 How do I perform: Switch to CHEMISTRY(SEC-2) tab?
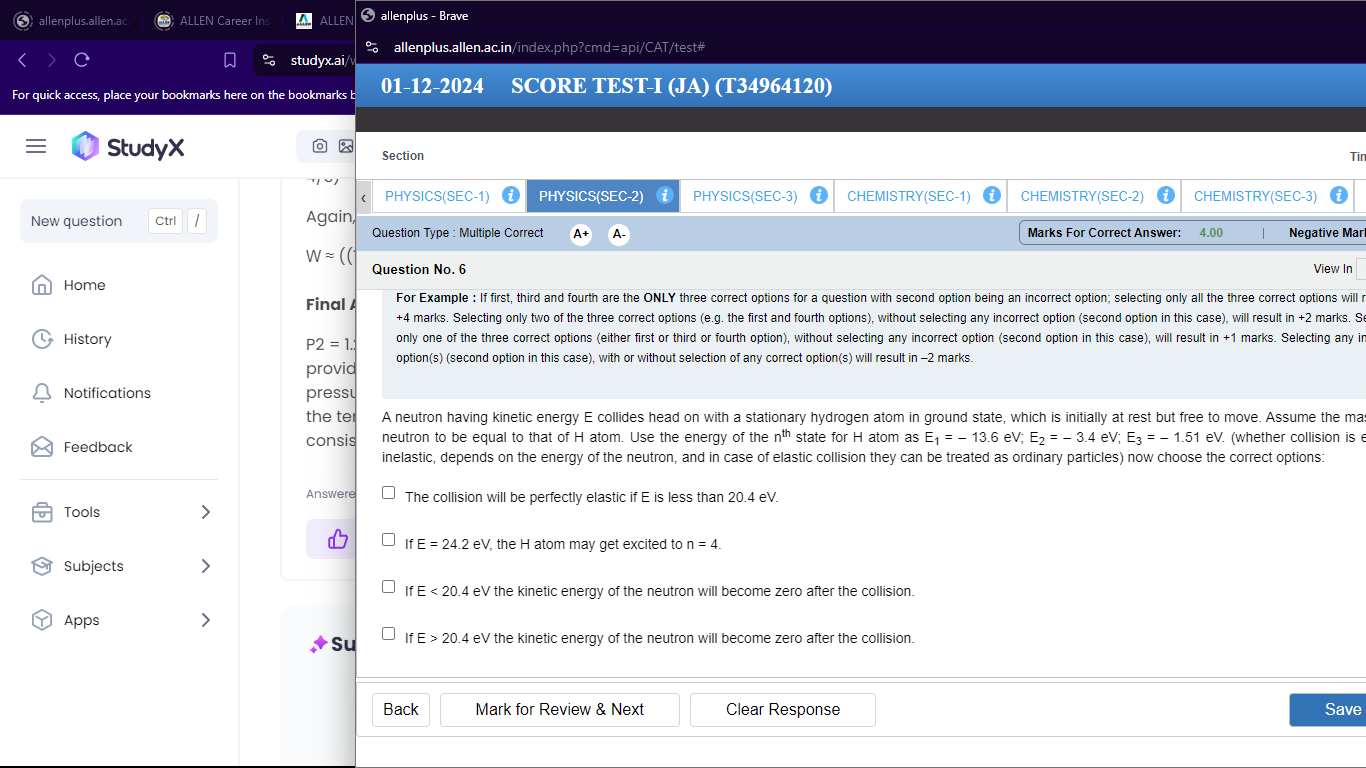coord(1094,196)
